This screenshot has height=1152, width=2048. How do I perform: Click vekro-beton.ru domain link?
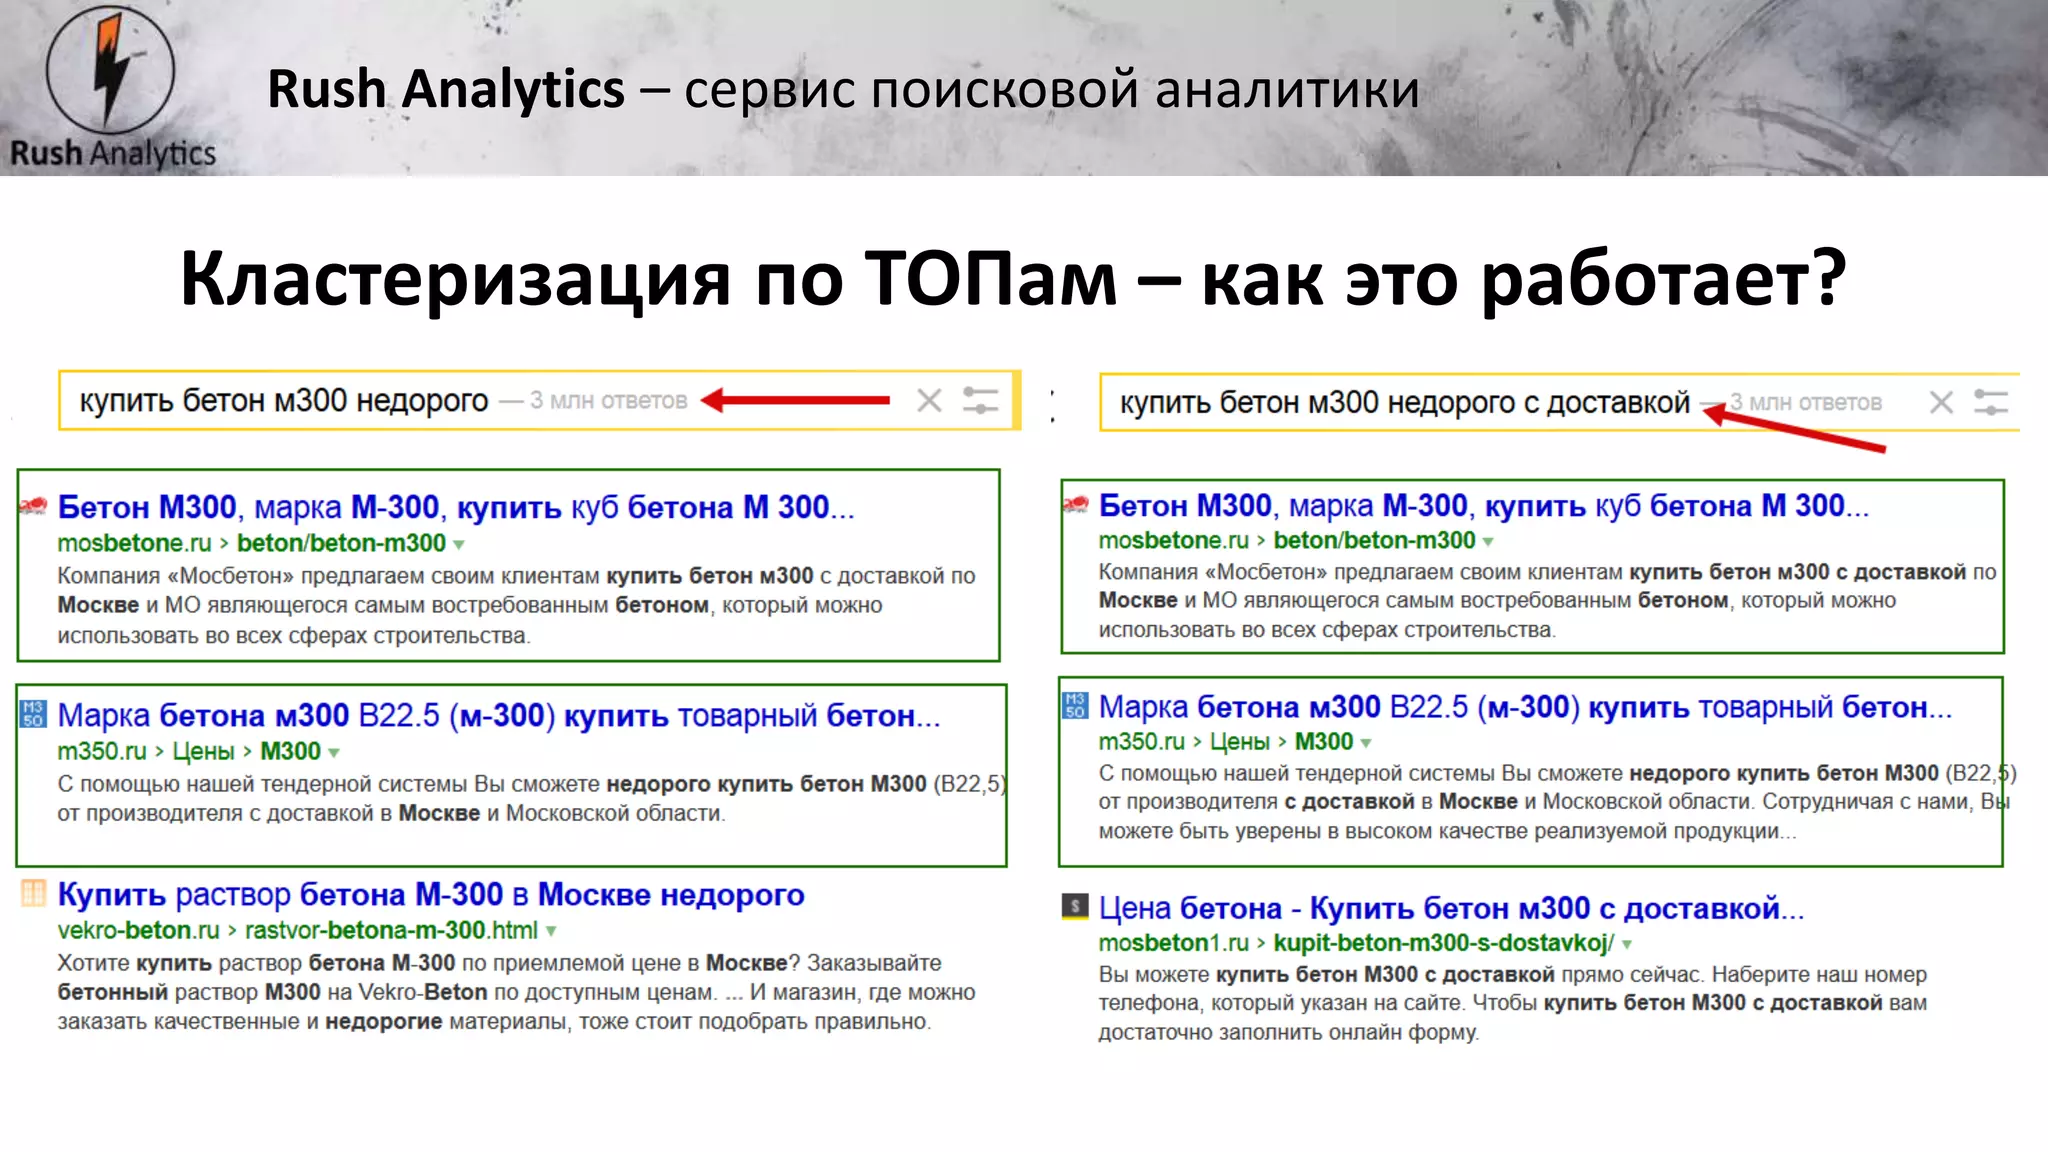(138, 930)
